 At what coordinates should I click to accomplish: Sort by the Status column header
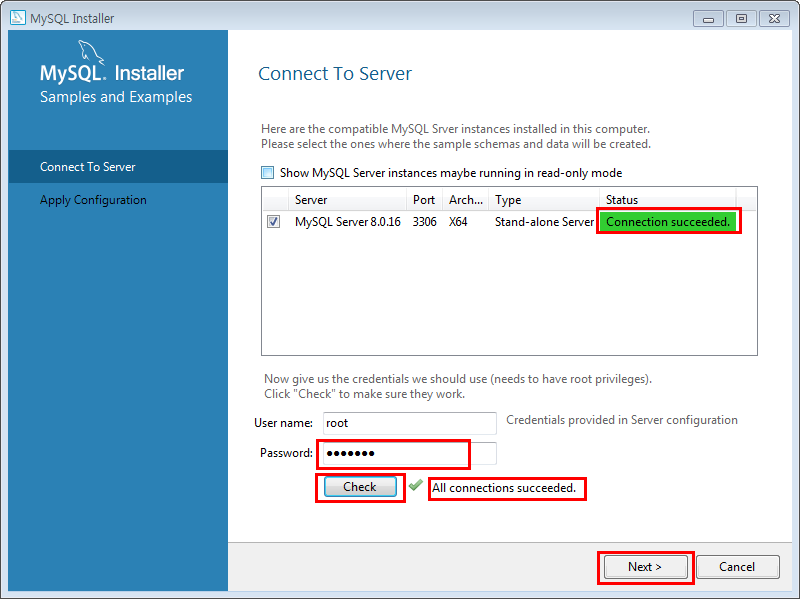667,199
